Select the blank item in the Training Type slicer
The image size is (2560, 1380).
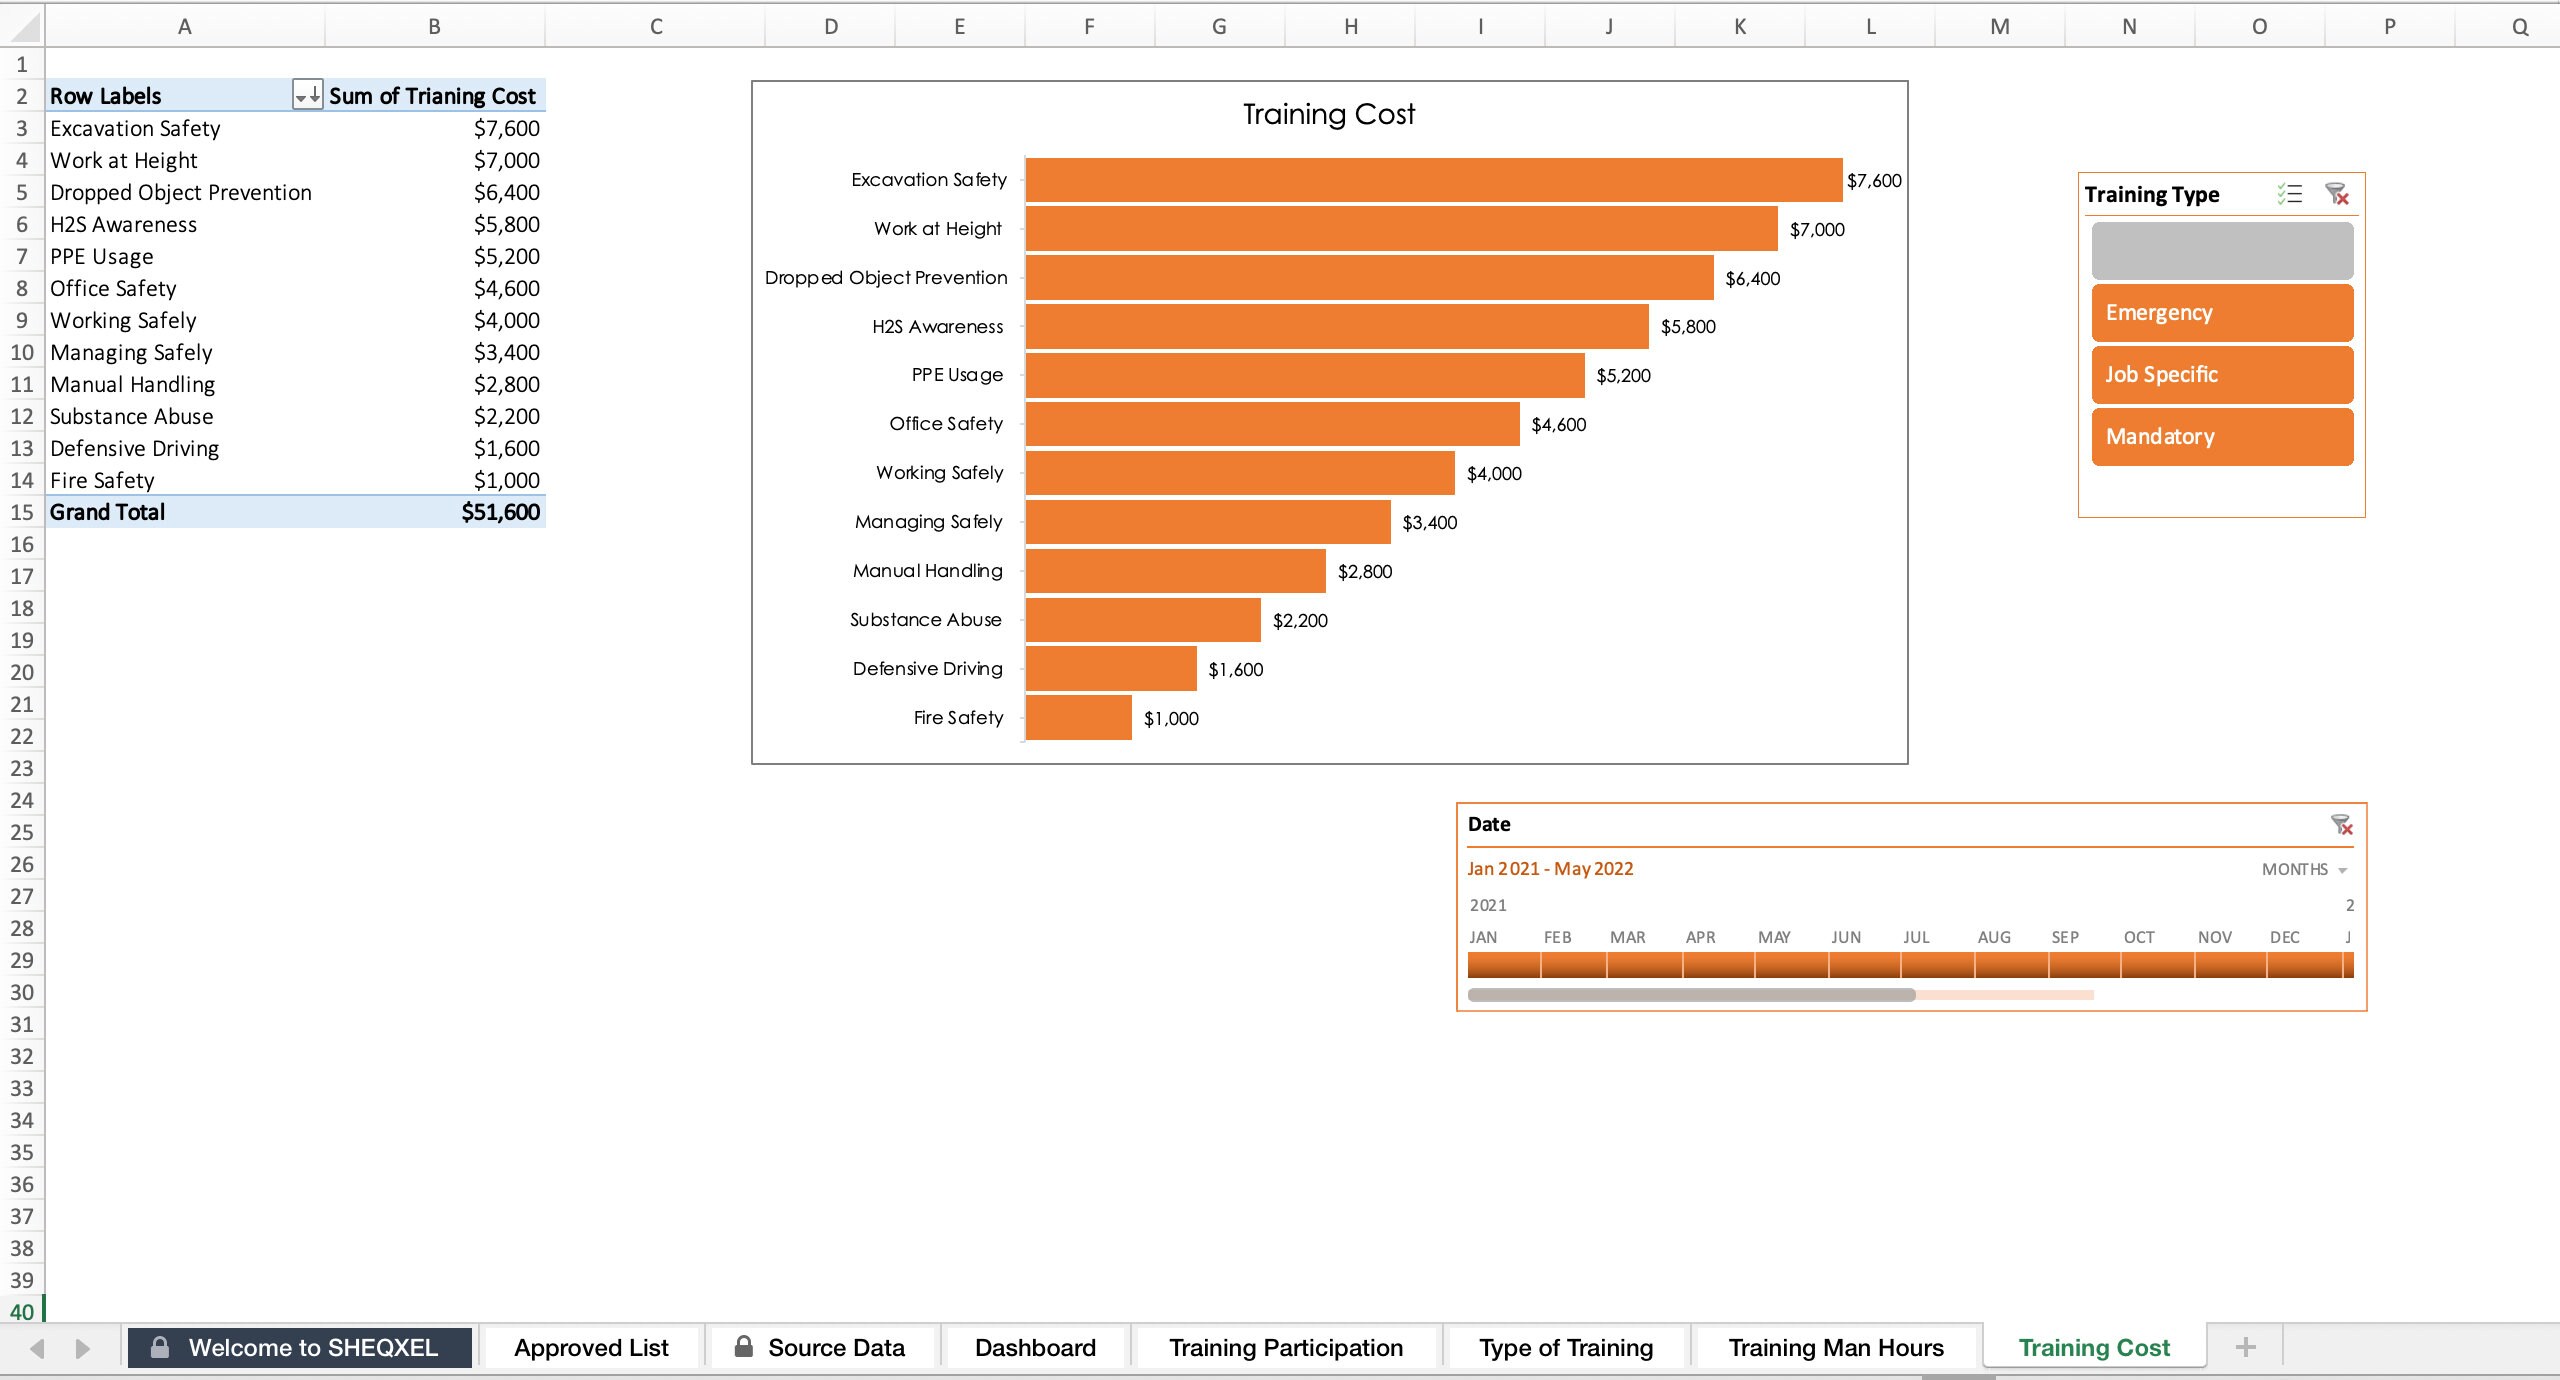pyautogui.click(x=2221, y=250)
